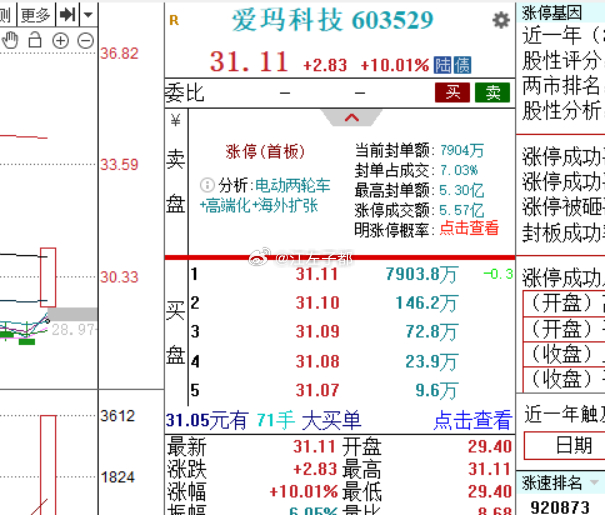Viewport: 605px width, 515px height.
Task: Click the jump-to-end arrow icon
Action: coord(68,15)
